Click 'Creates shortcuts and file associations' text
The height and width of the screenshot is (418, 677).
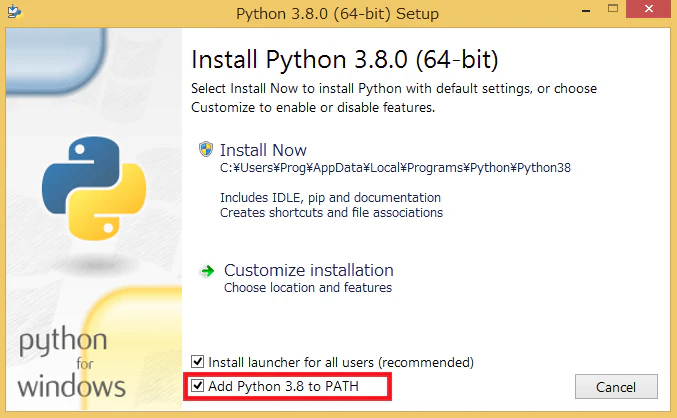(x=332, y=213)
